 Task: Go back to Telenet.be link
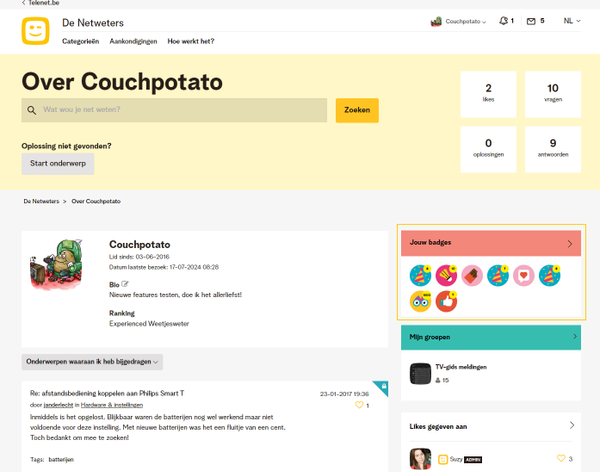[x=41, y=3]
